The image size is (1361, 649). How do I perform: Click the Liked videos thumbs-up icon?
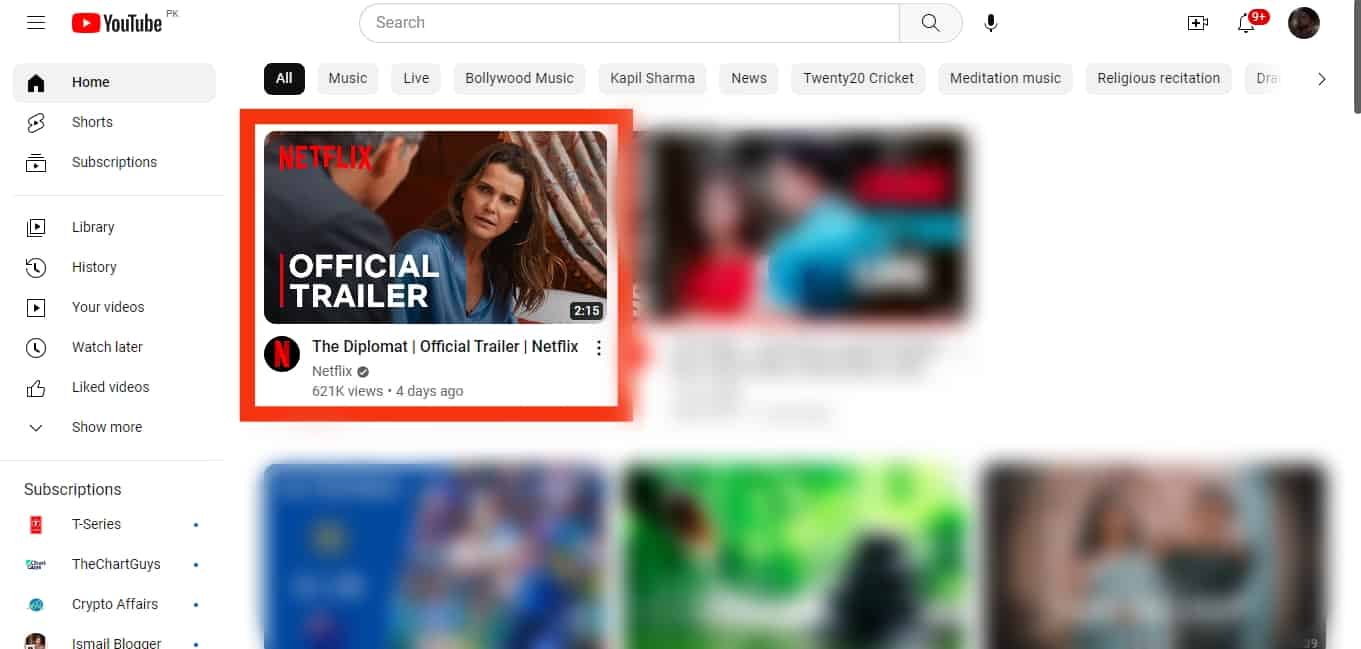click(x=36, y=388)
